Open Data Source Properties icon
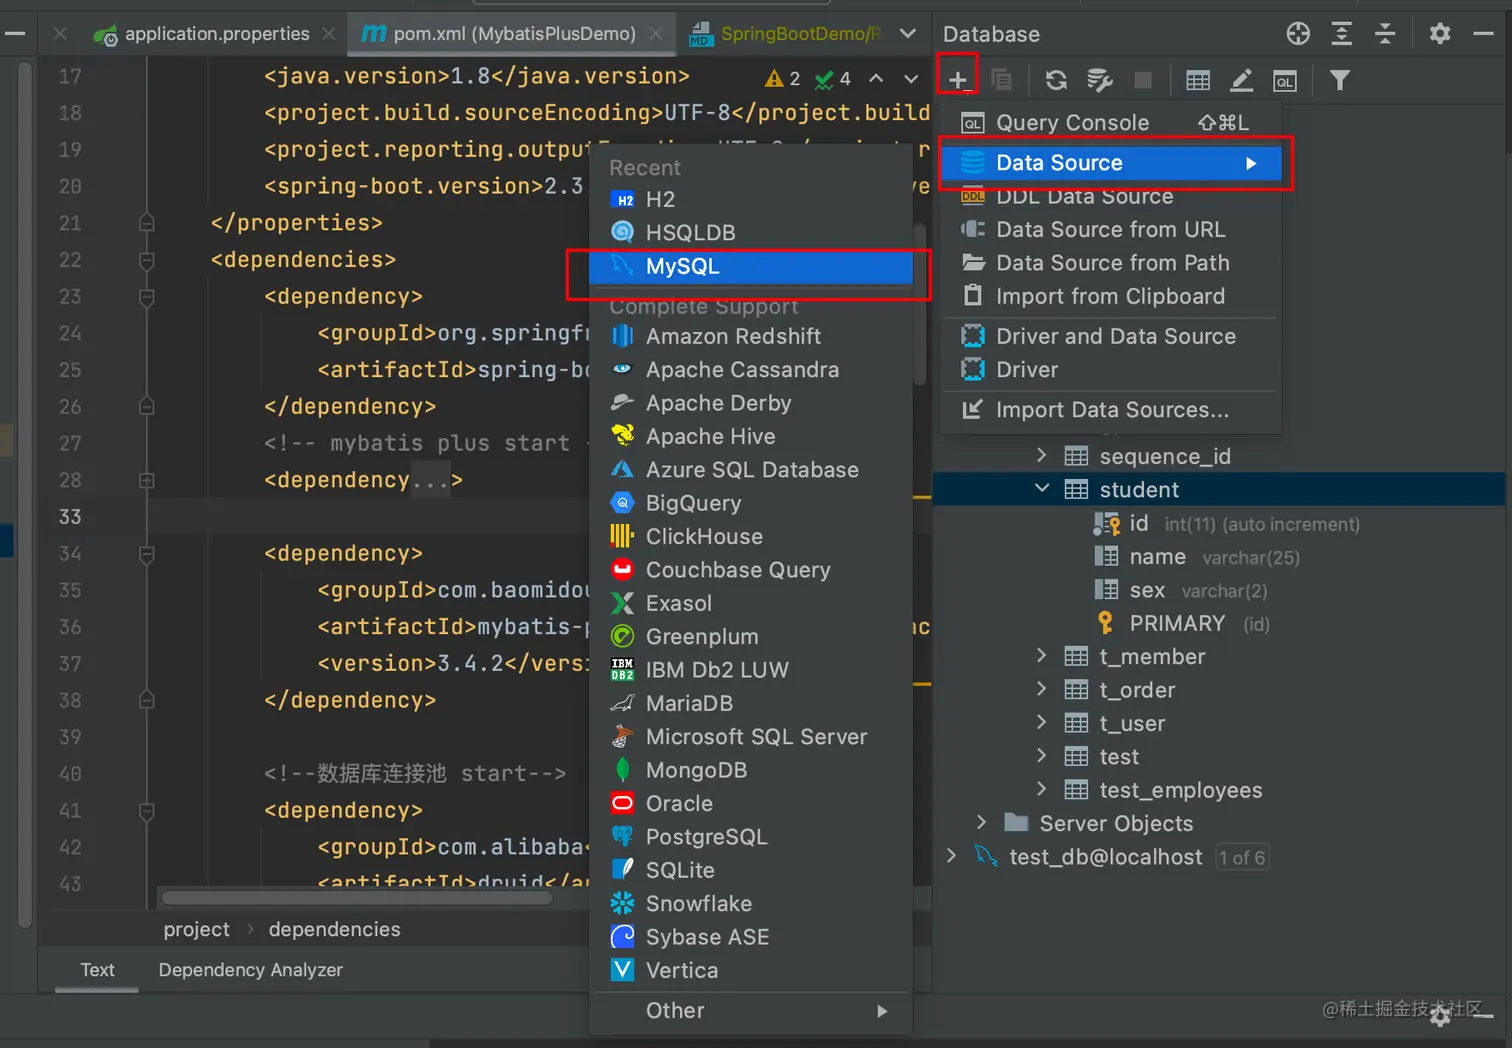Viewport: 1512px width, 1048px height. [x=1100, y=80]
